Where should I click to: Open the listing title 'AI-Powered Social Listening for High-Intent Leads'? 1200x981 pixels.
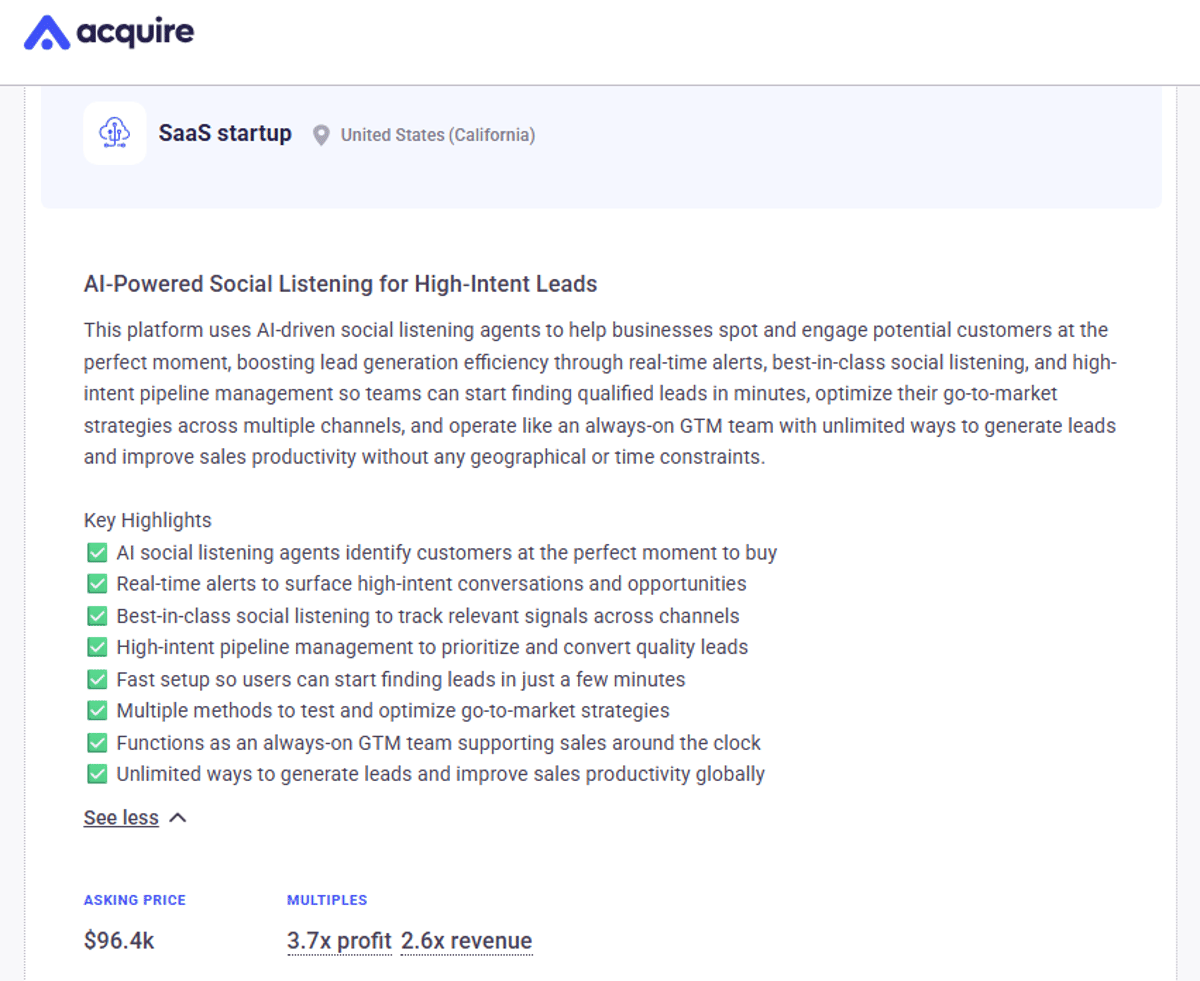pos(340,284)
